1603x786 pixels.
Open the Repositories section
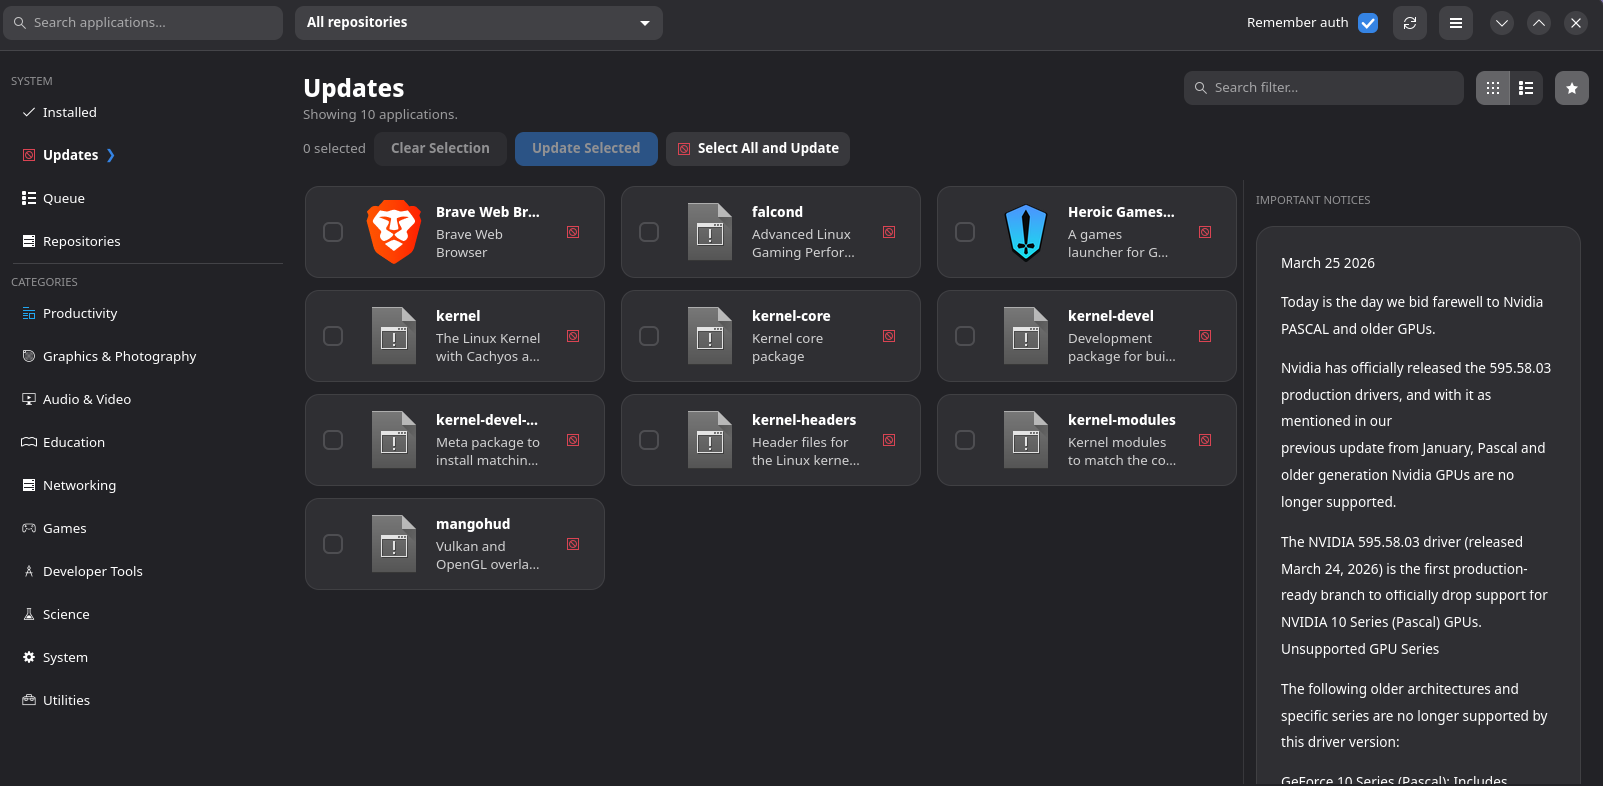(x=82, y=241)
